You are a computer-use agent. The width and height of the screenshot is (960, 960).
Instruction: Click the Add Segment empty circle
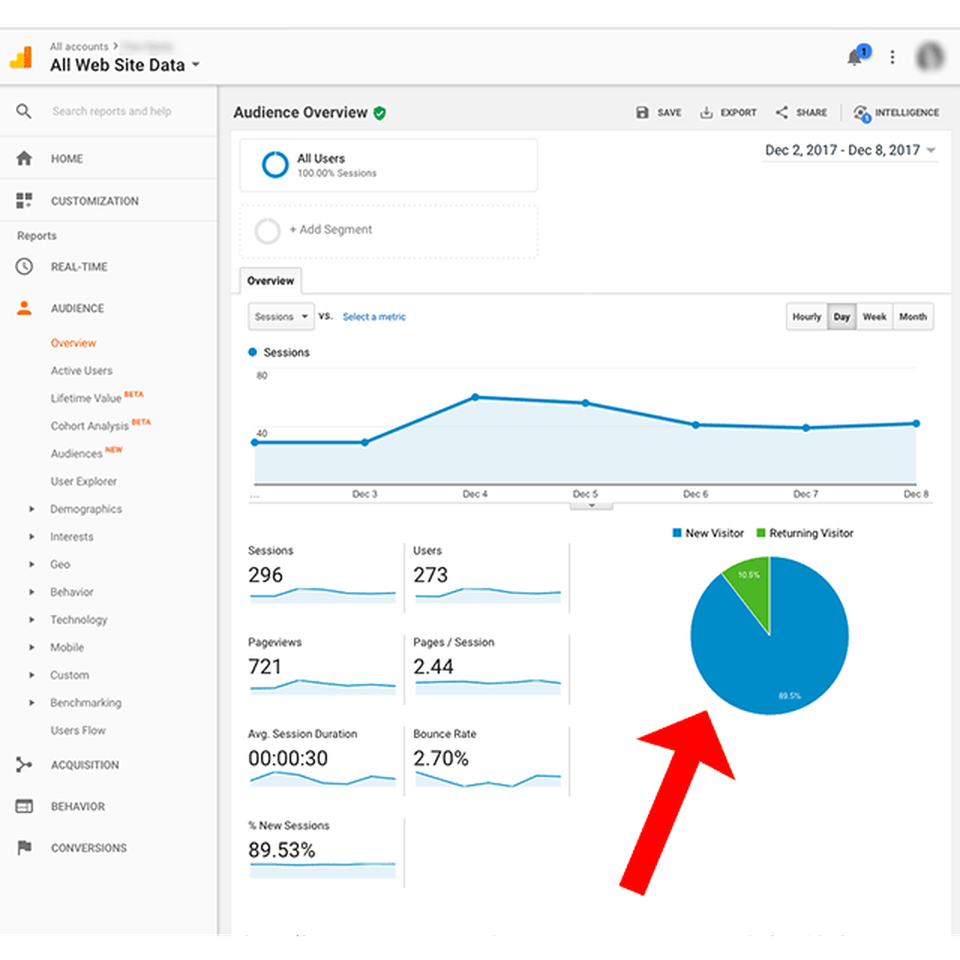coord(268,231)
